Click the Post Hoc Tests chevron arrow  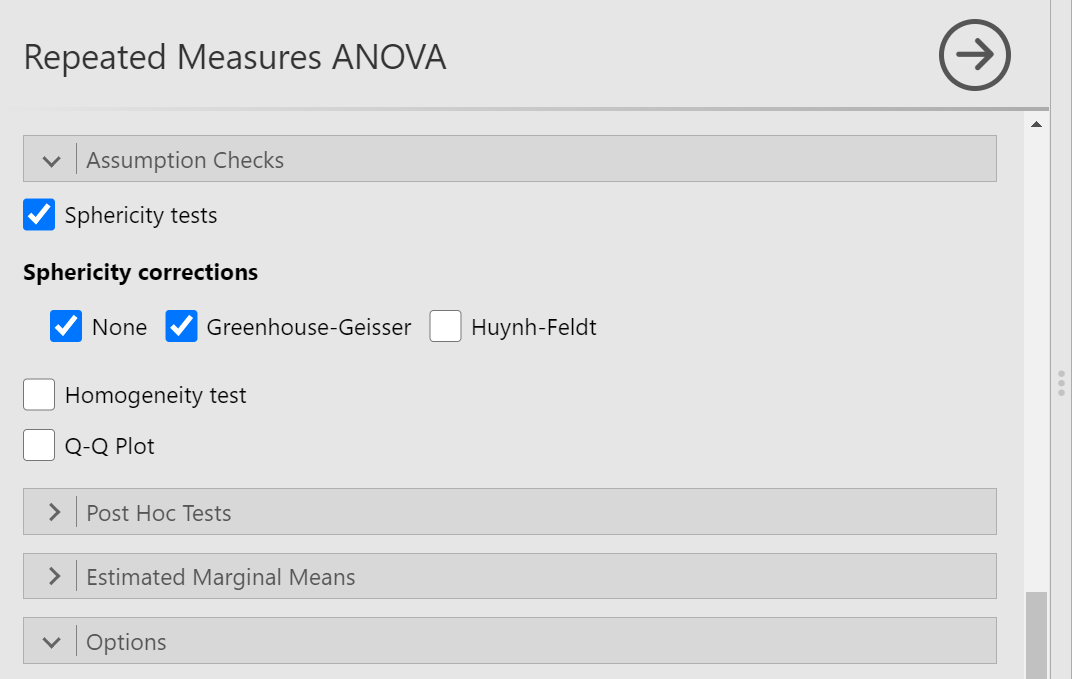pyautogui.click(x=54, y=512)
